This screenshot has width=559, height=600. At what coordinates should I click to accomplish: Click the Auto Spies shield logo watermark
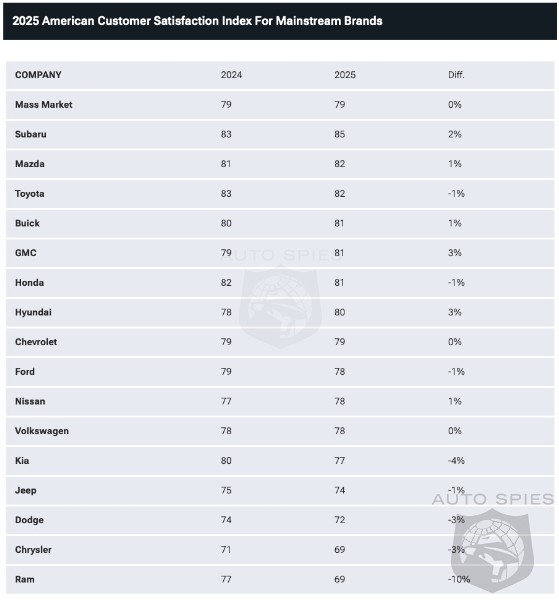(492, 550)
